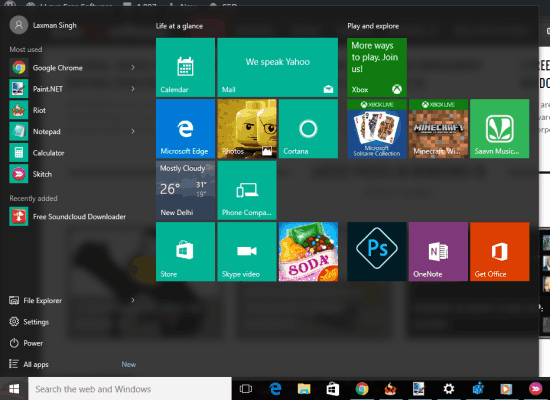Open the Skype video tile

coord(247,252)
